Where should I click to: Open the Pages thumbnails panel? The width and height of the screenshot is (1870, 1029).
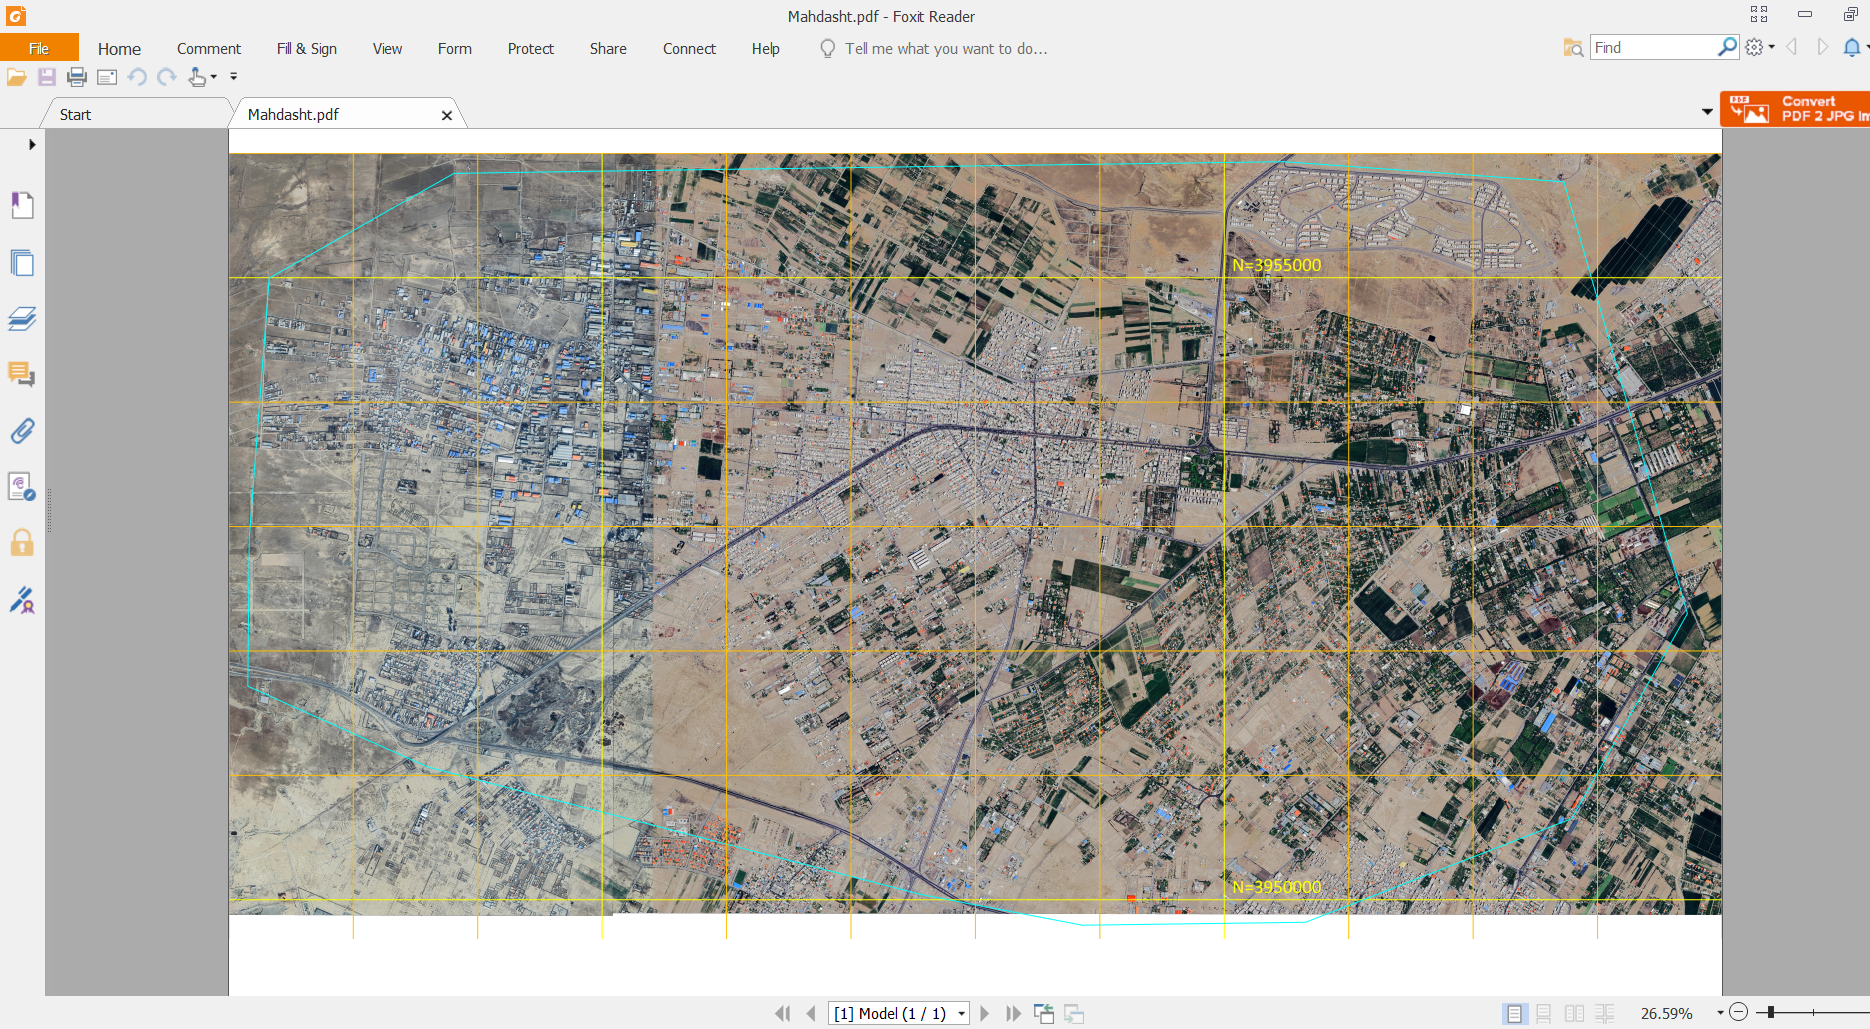[x=22, y=263]
